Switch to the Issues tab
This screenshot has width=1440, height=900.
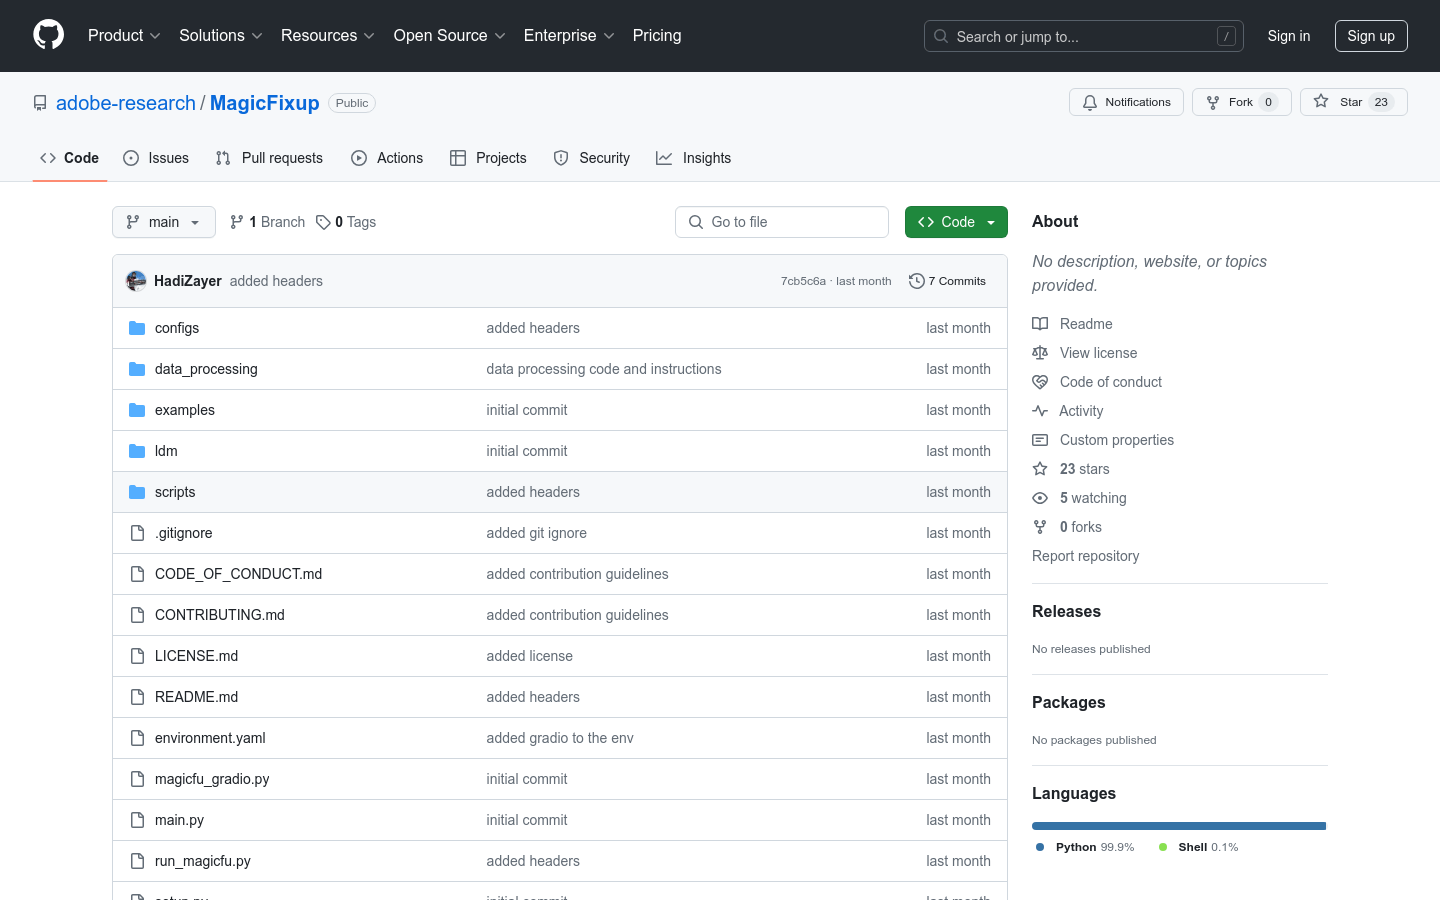(x=156, y=158)
